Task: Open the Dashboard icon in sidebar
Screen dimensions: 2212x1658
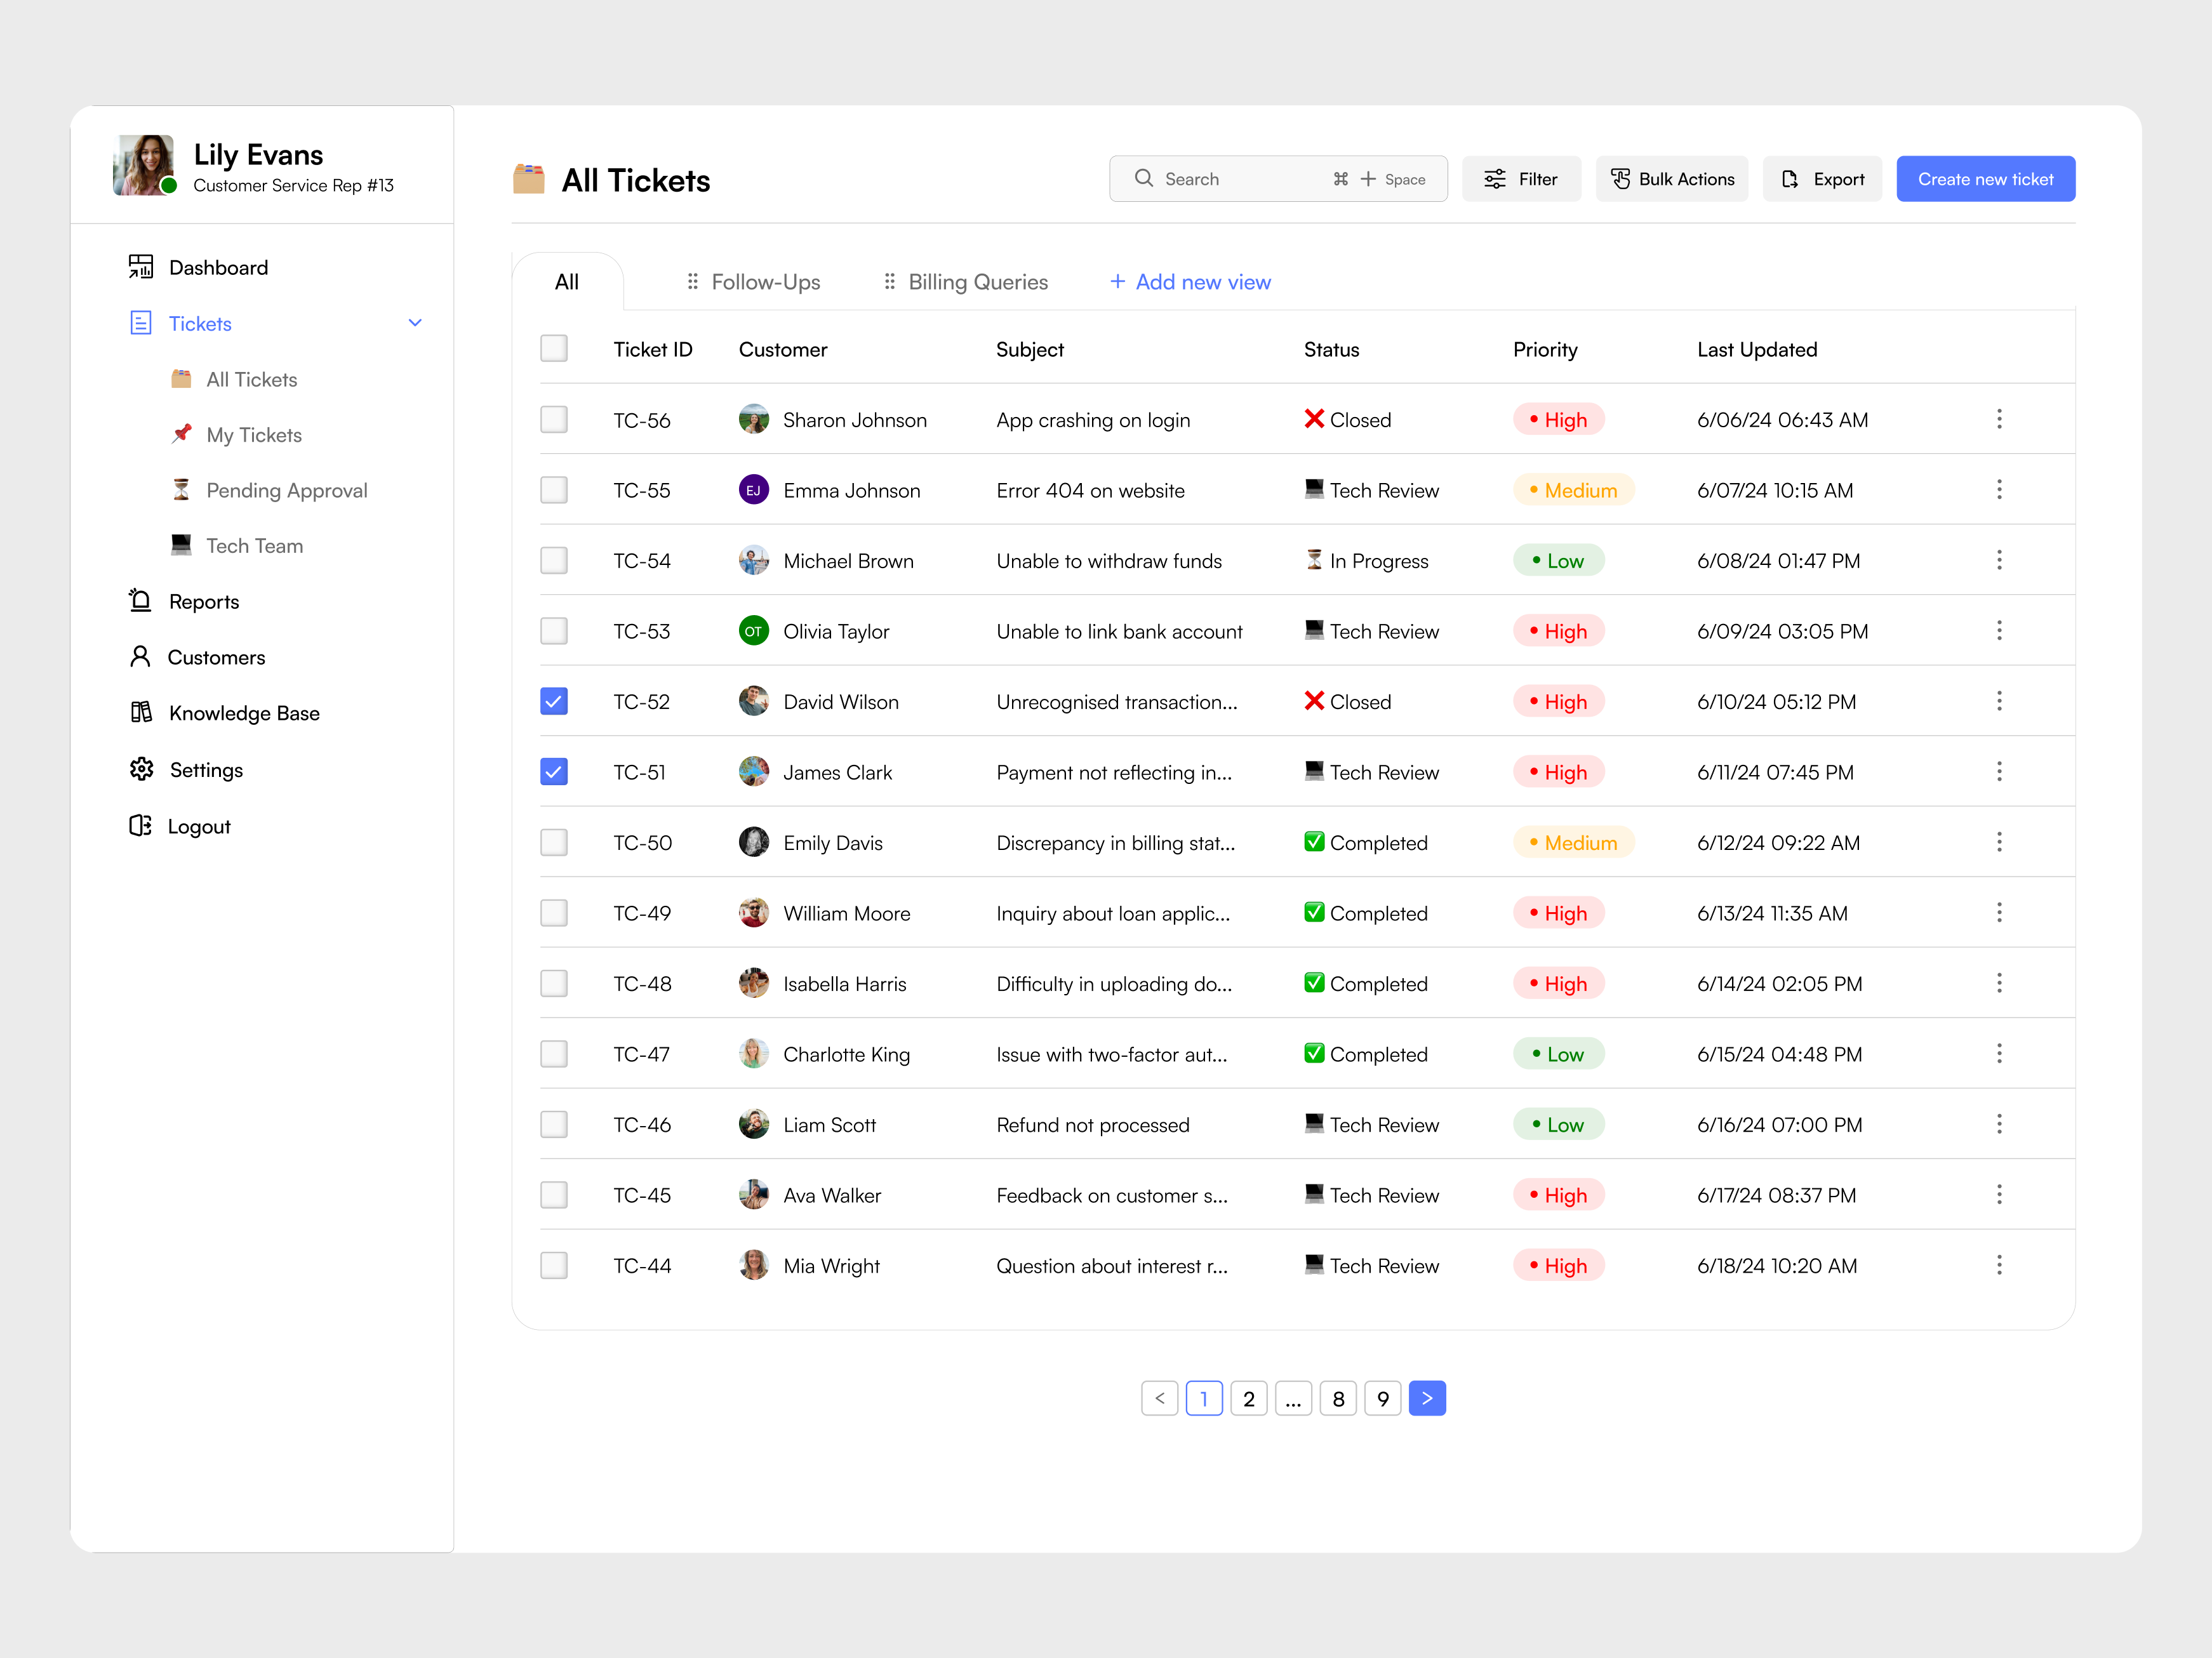Action: click(141, 267)
